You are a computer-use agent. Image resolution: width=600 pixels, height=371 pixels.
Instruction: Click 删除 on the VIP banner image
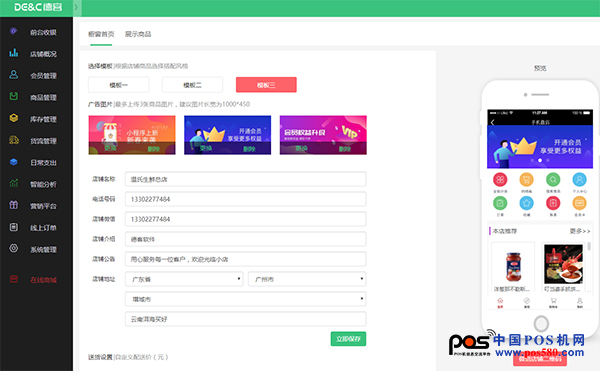(344, 148)
